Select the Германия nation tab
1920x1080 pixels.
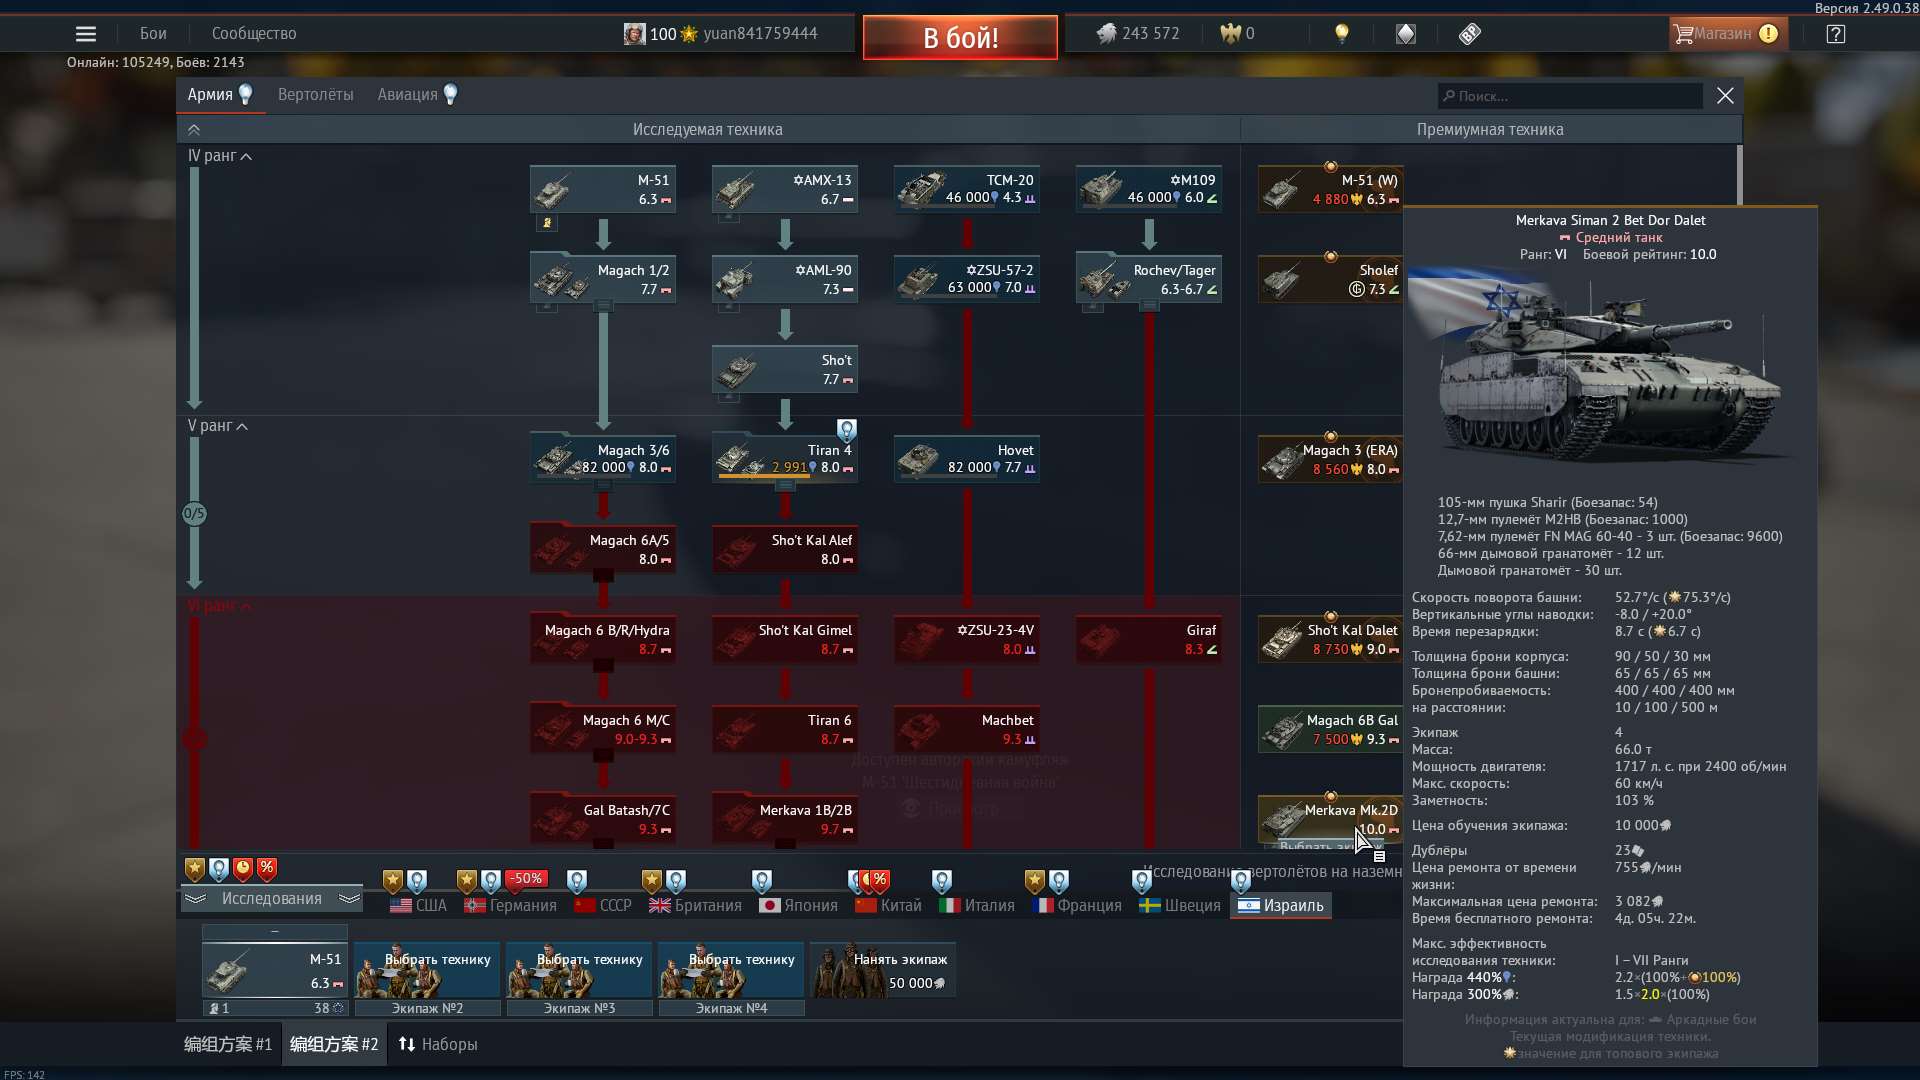[511, 906]
